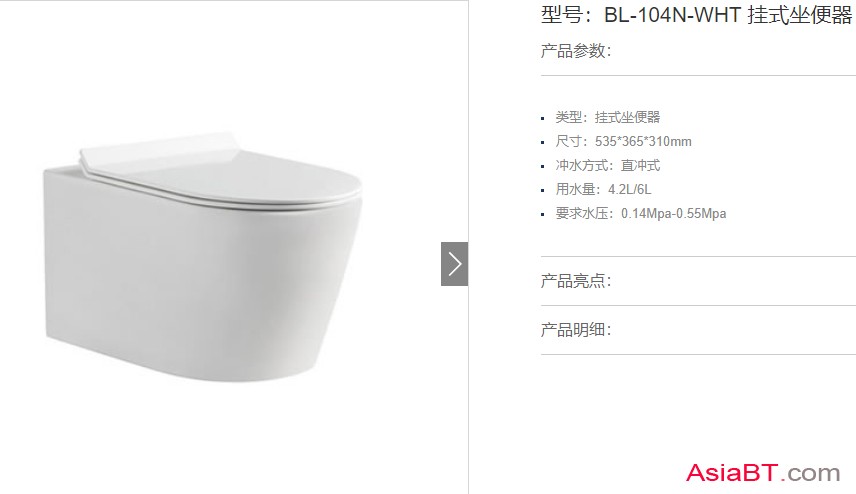Viewport: 856px width, 494px height.
Task: Expand the 产品参数 section
Action: click(576, 51)
